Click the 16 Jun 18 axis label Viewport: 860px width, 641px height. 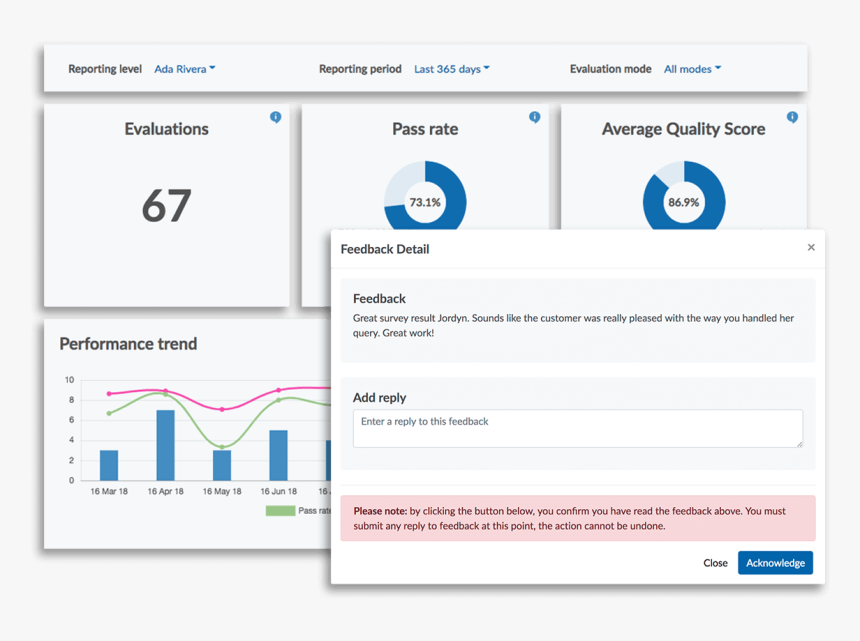(x=279, y=491)
